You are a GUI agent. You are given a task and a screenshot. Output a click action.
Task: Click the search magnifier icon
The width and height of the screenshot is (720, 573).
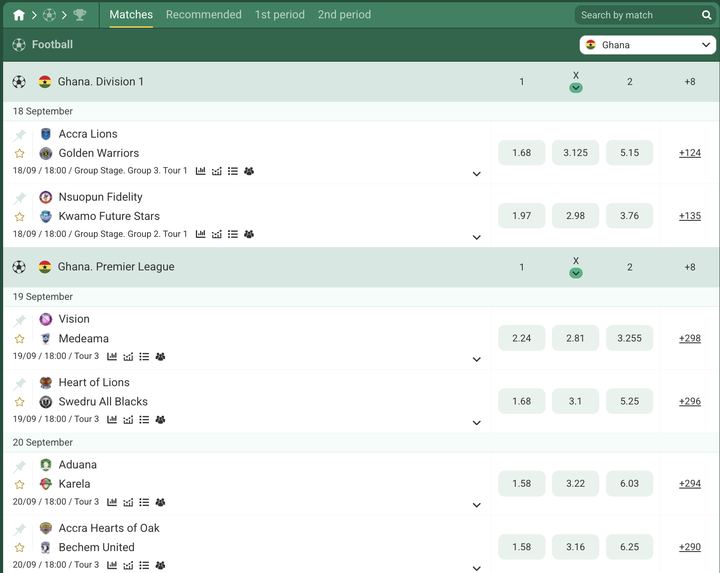pyautogui.click(x=706, y=15)
